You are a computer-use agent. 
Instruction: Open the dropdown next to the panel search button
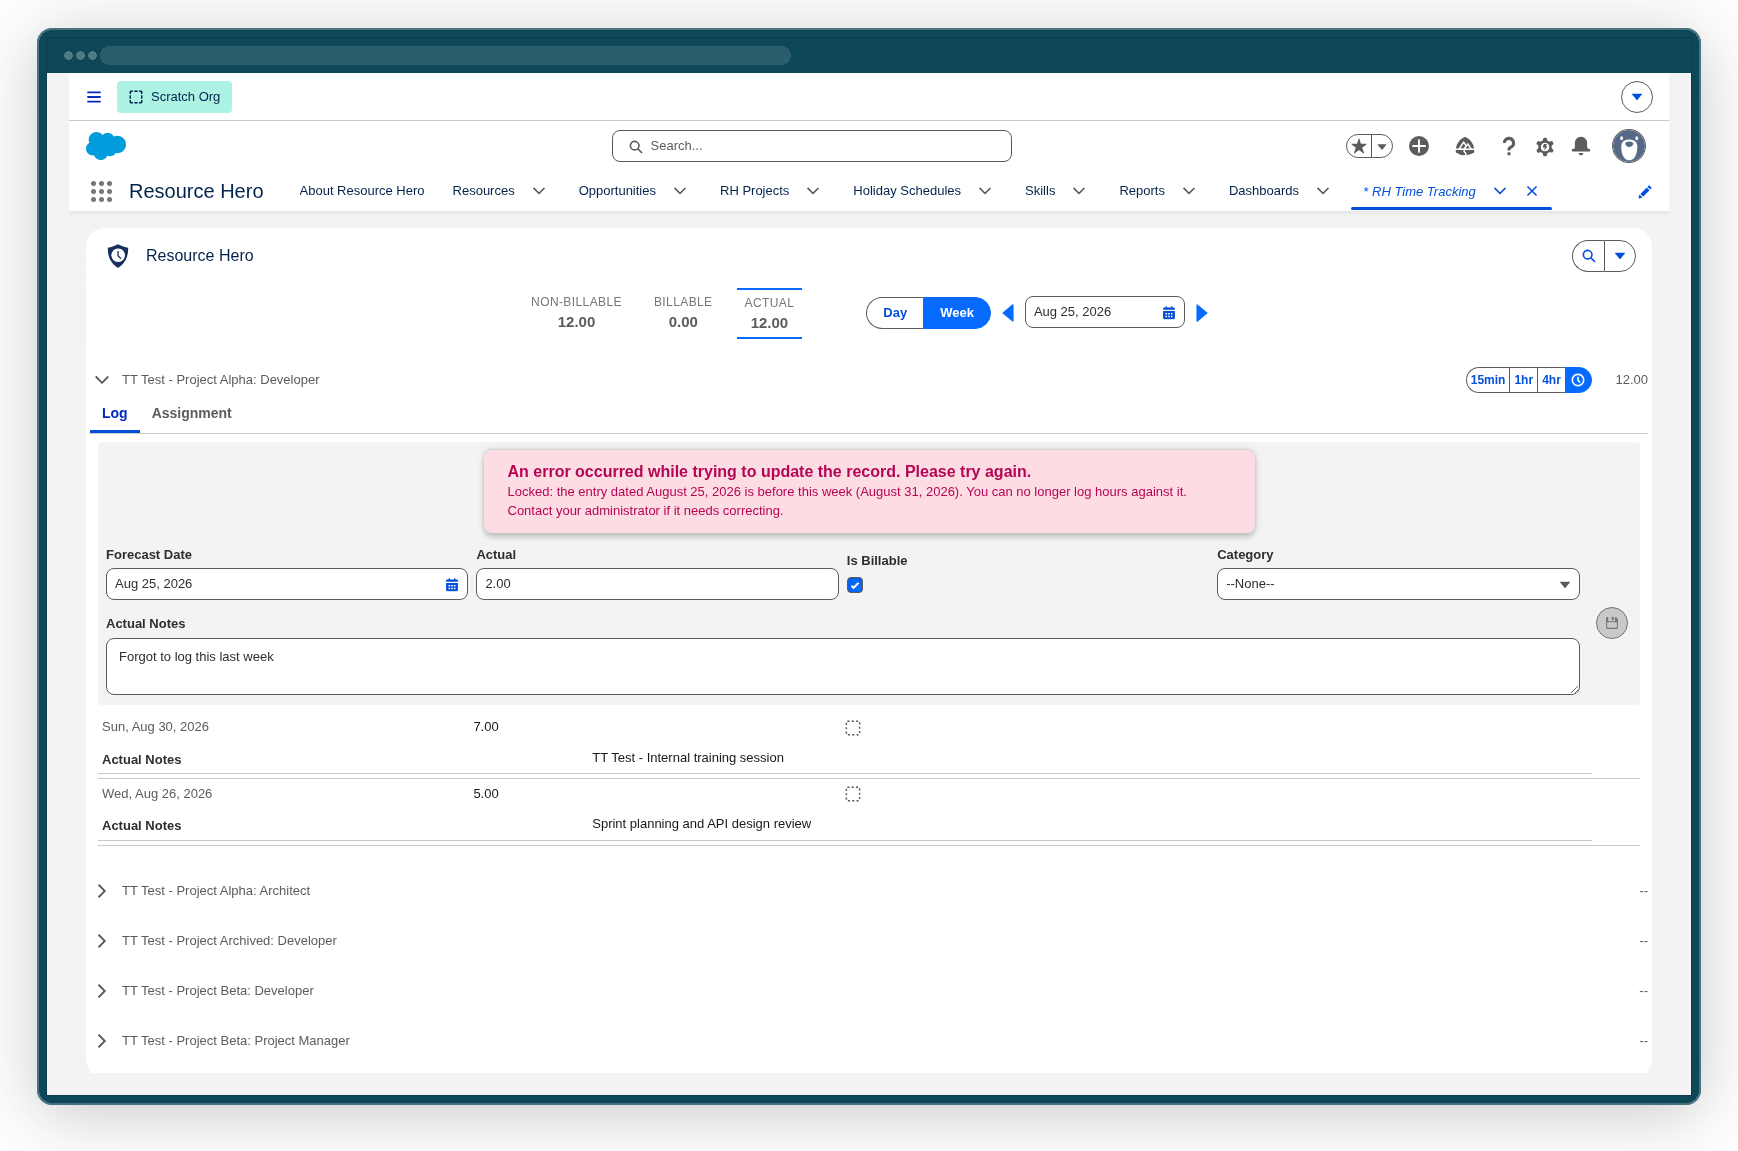pyautogui.click(x=1620, y=256)
